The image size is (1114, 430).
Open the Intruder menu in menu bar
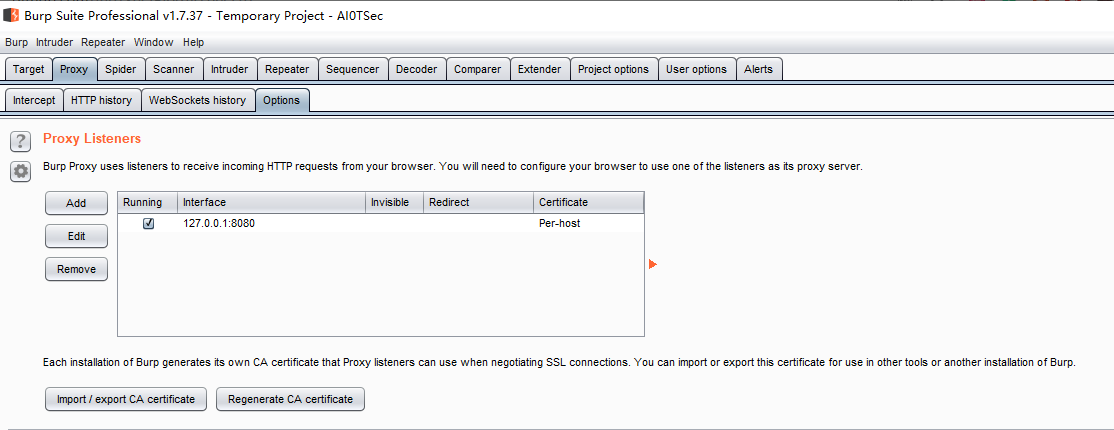pyautogui.click(x=55, y=42)
